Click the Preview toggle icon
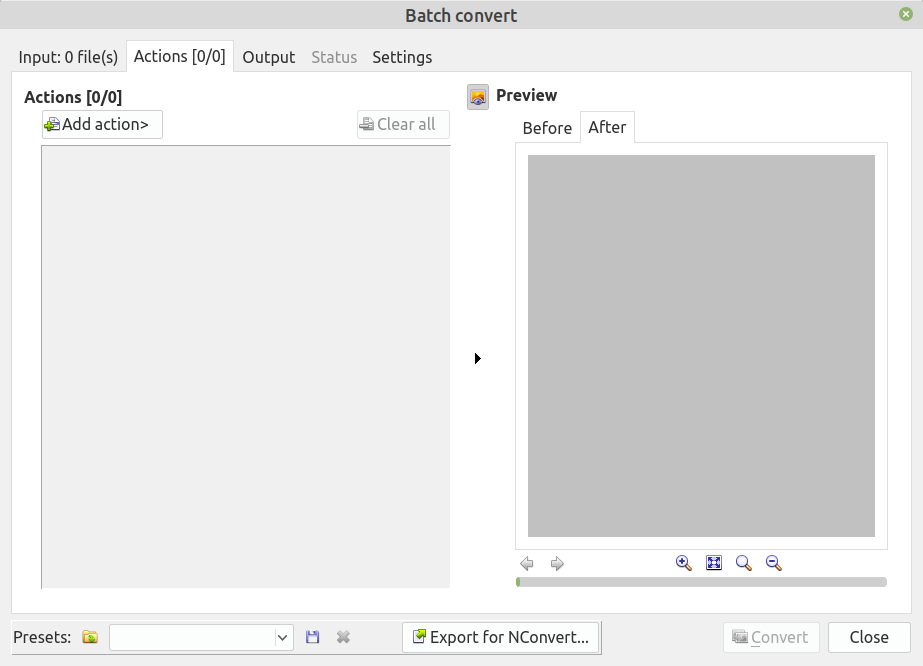The width and height of the screenshot is (923, 666). [477, 97]
